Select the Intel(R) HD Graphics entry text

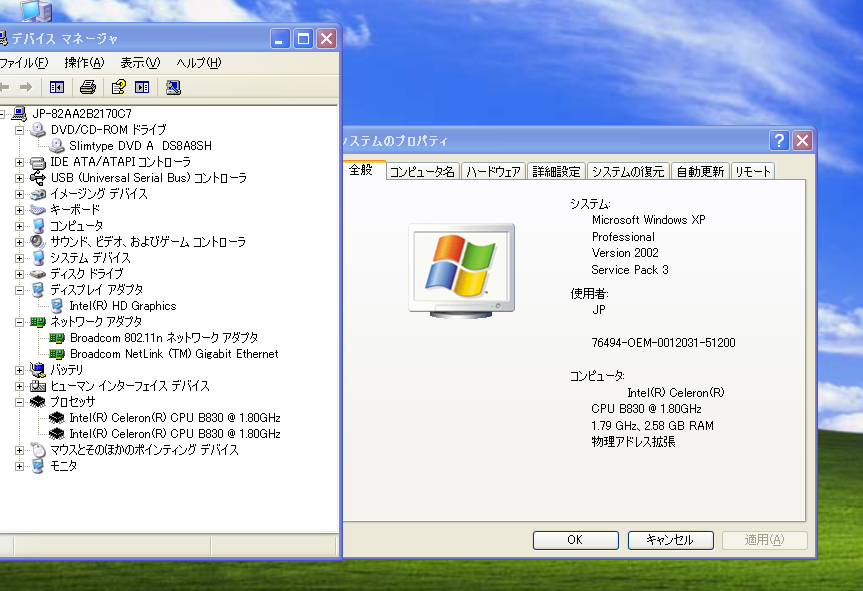[x=123, y=306]
